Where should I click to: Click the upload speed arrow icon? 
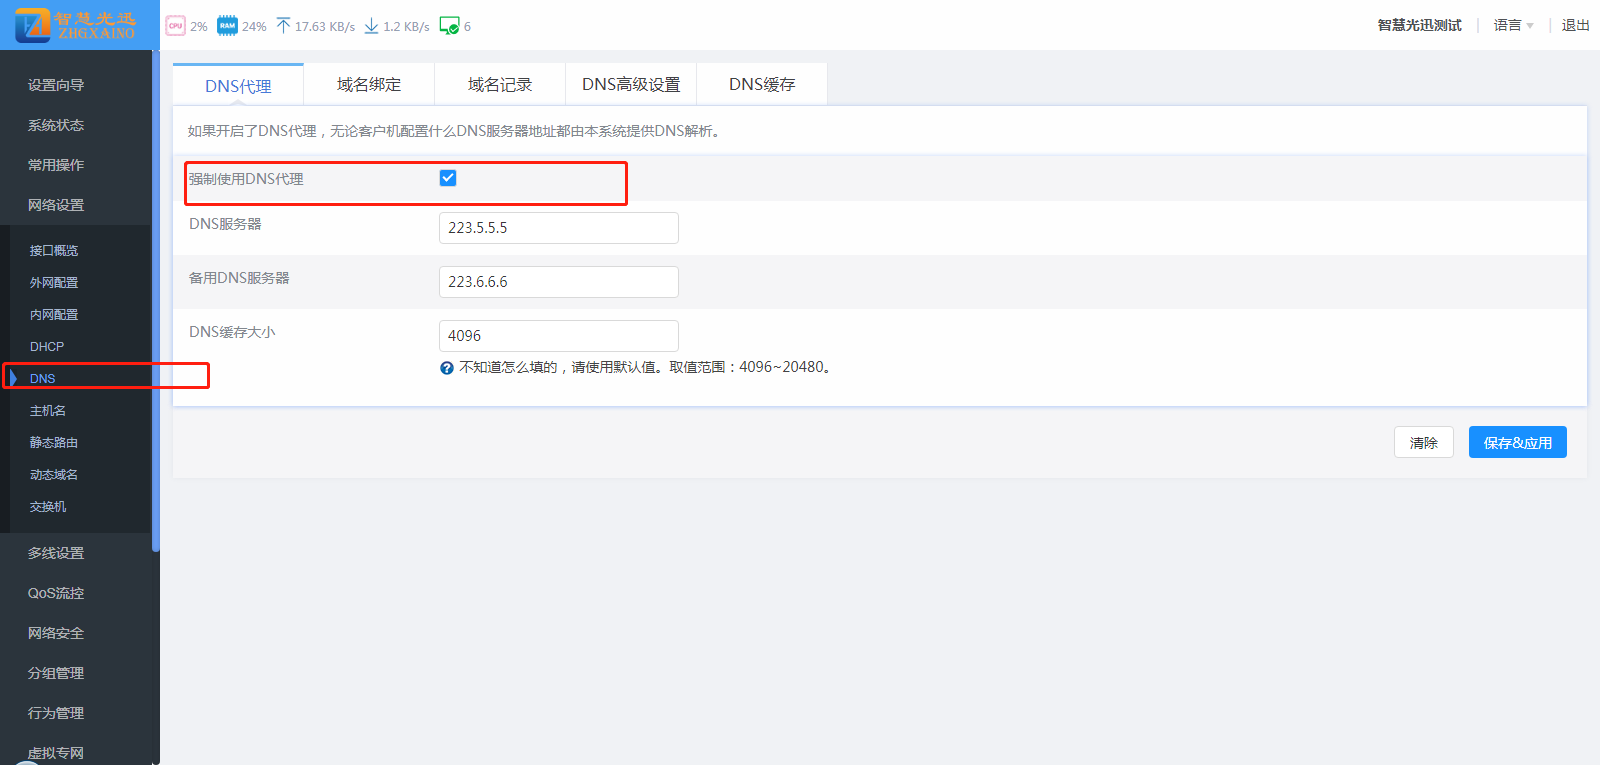[x=283, y=26]
